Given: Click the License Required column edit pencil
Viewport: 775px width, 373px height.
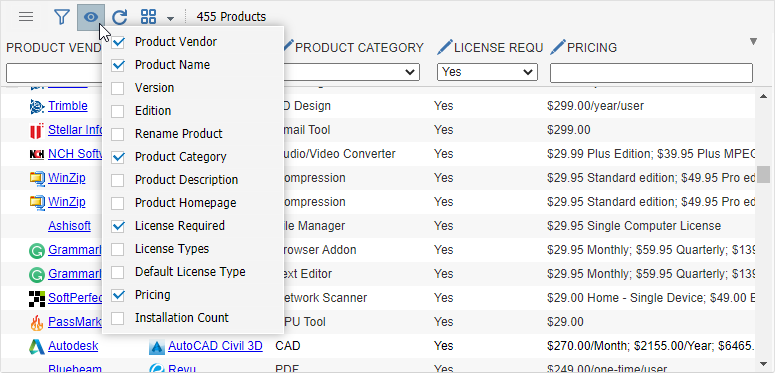Looking at the screenshot, I should click(445, 47).
